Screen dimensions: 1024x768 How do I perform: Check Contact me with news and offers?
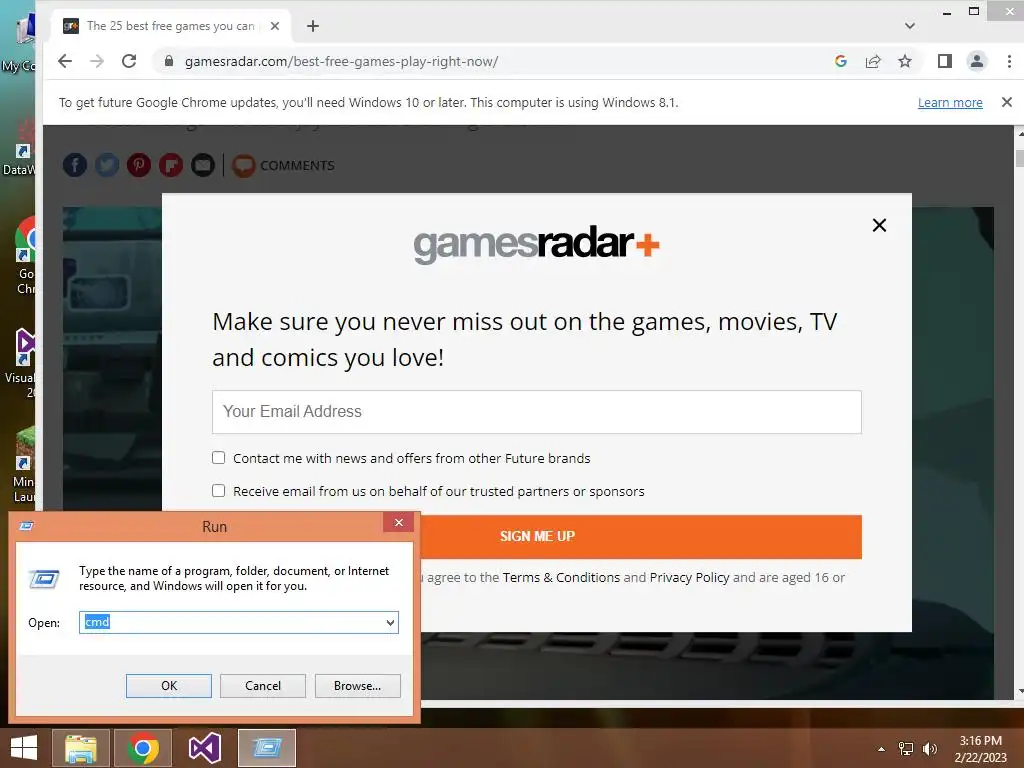point(219,458)
